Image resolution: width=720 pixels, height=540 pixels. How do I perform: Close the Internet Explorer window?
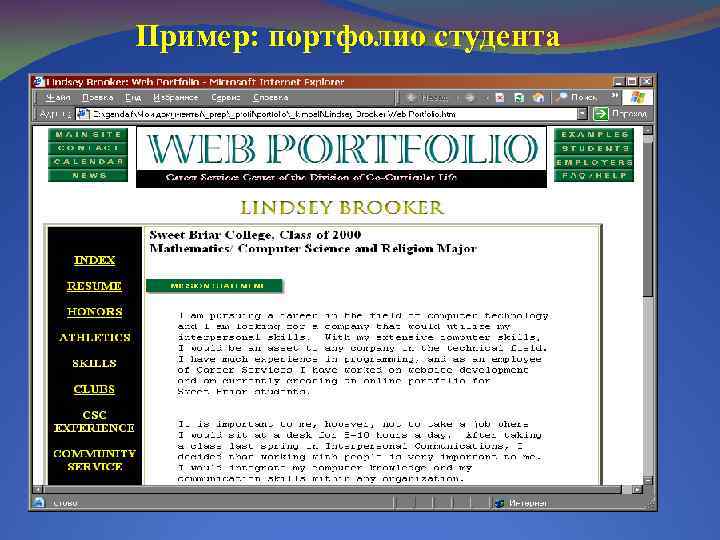[x=647, y=82]
